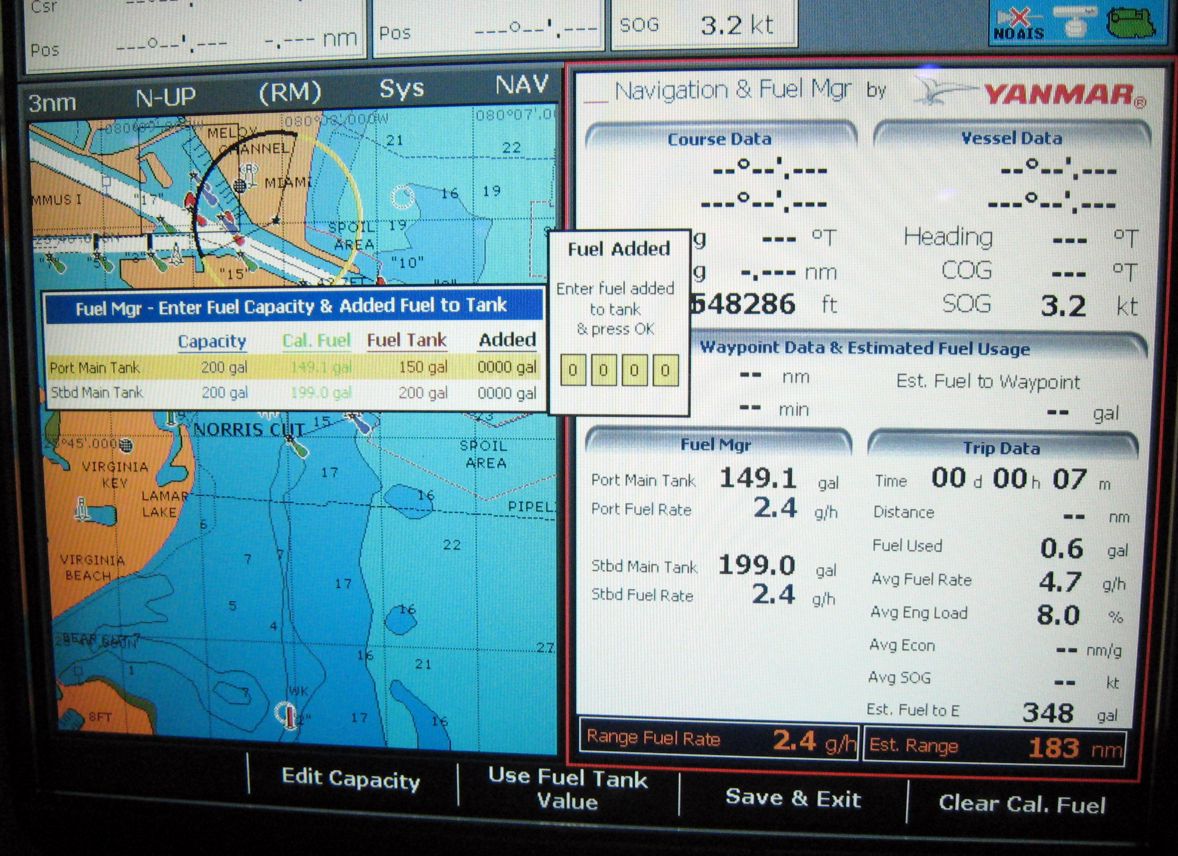Screen dimensions: 1178x856
Task: Select third digit of Fuel Added
Action: click(634, 371)
